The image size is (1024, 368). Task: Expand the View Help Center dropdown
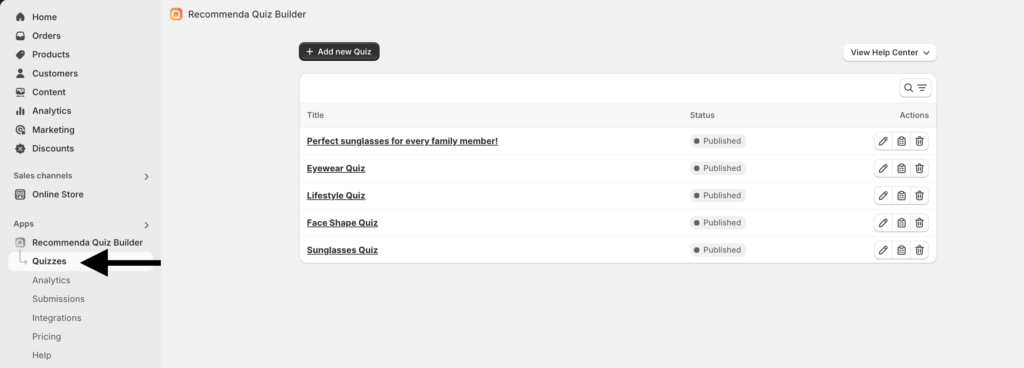tap(889, 52)
